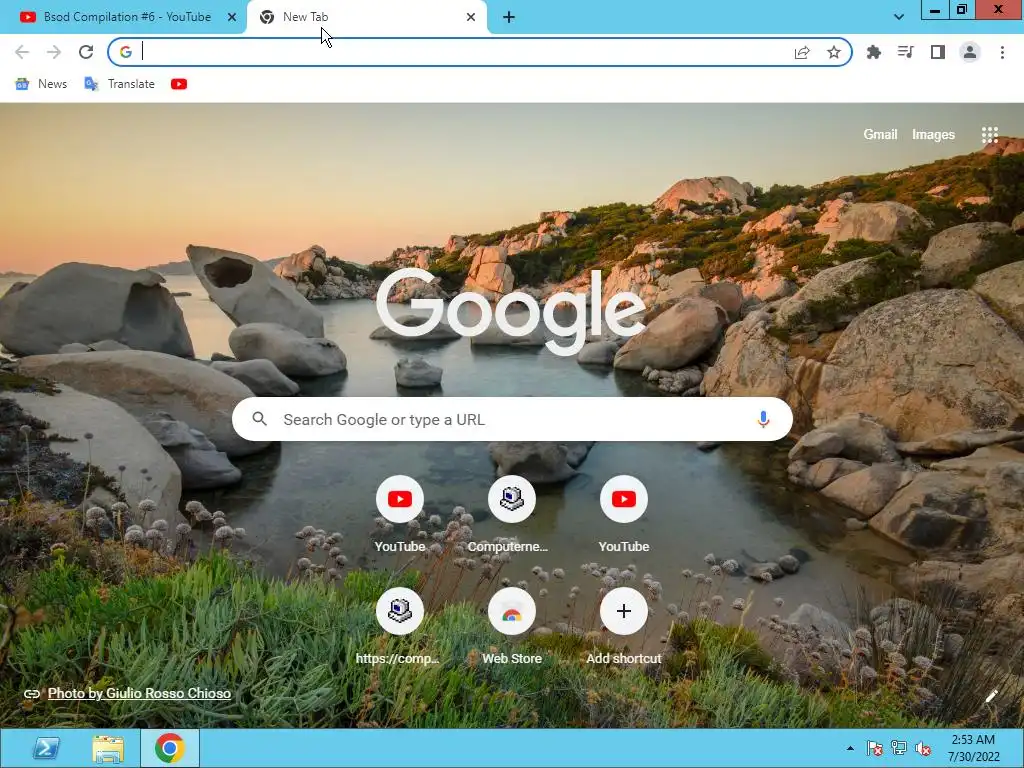Viewport: 1024px width, 768px height.
Task: Toggle the side panel icon
Action: [x=938, y=52]
